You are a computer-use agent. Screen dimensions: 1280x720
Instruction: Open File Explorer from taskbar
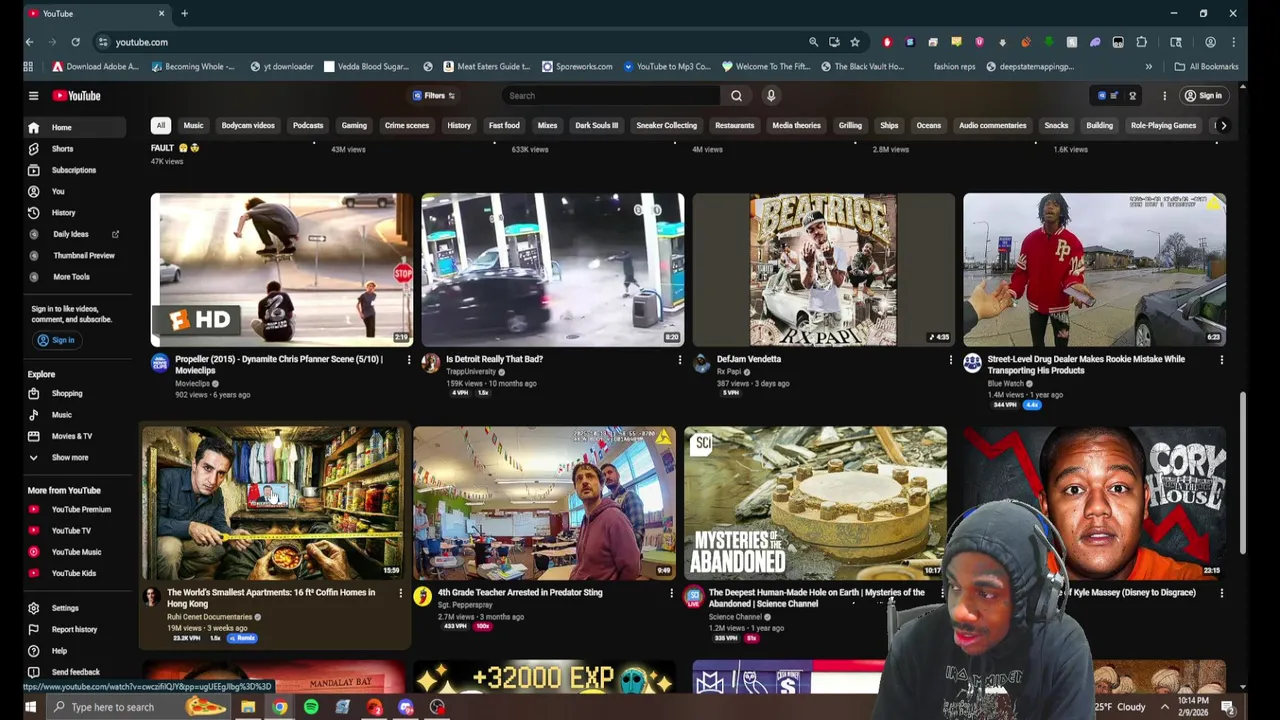click(248, 707)
